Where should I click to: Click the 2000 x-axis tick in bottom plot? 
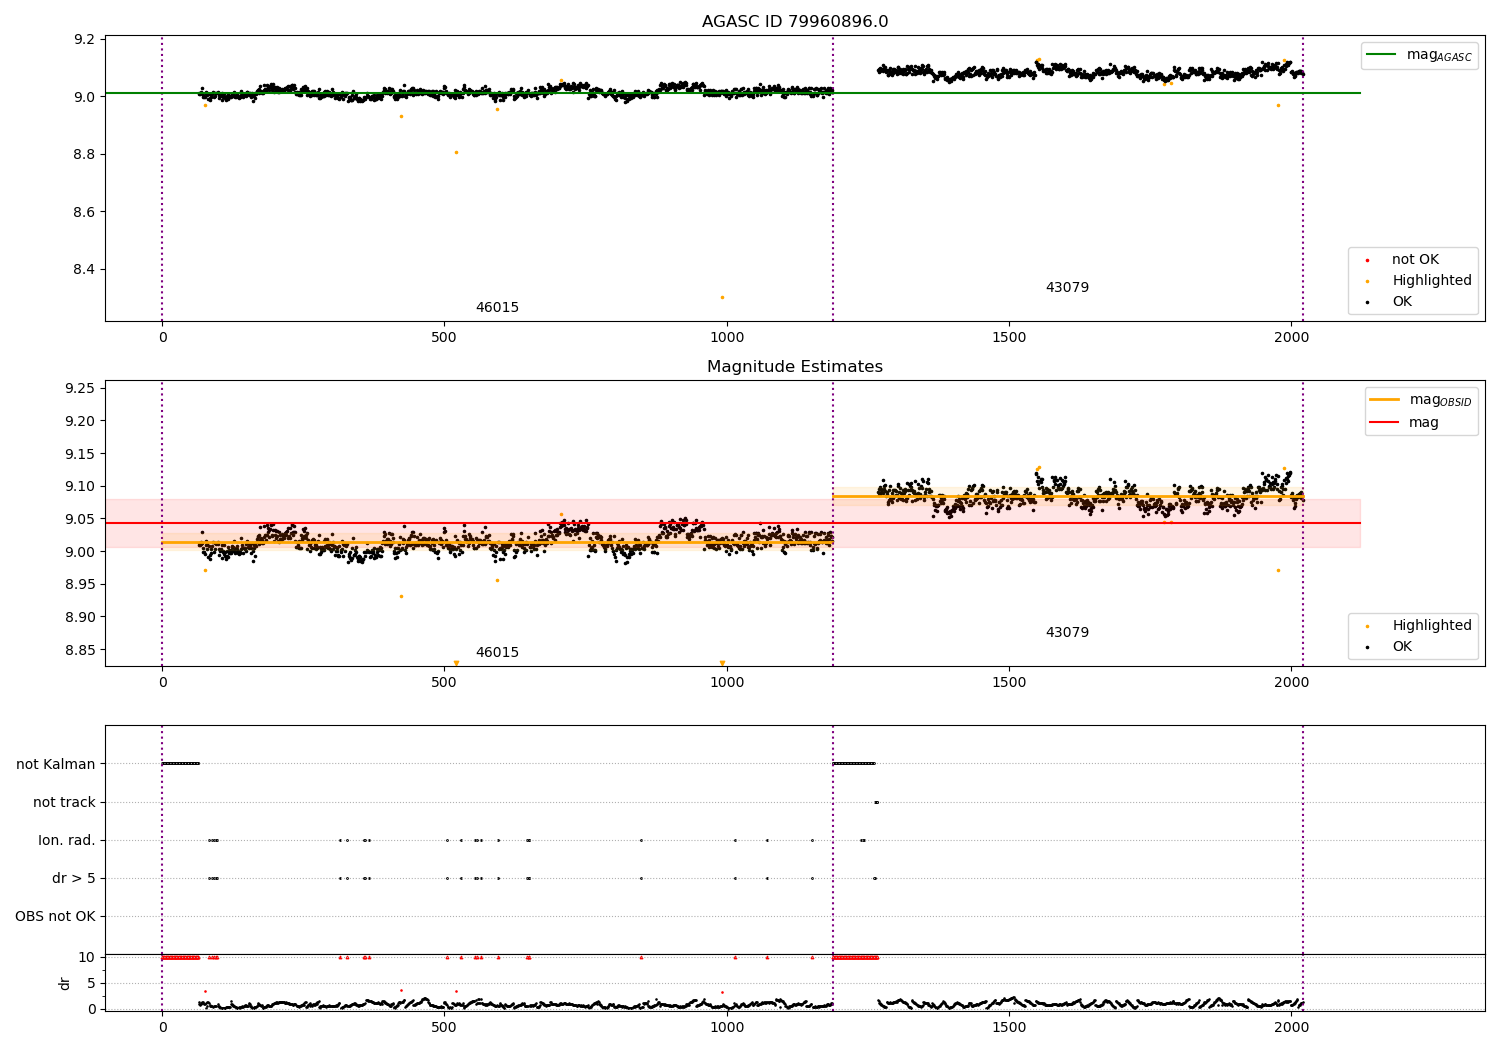(x=1291, y=1027)
